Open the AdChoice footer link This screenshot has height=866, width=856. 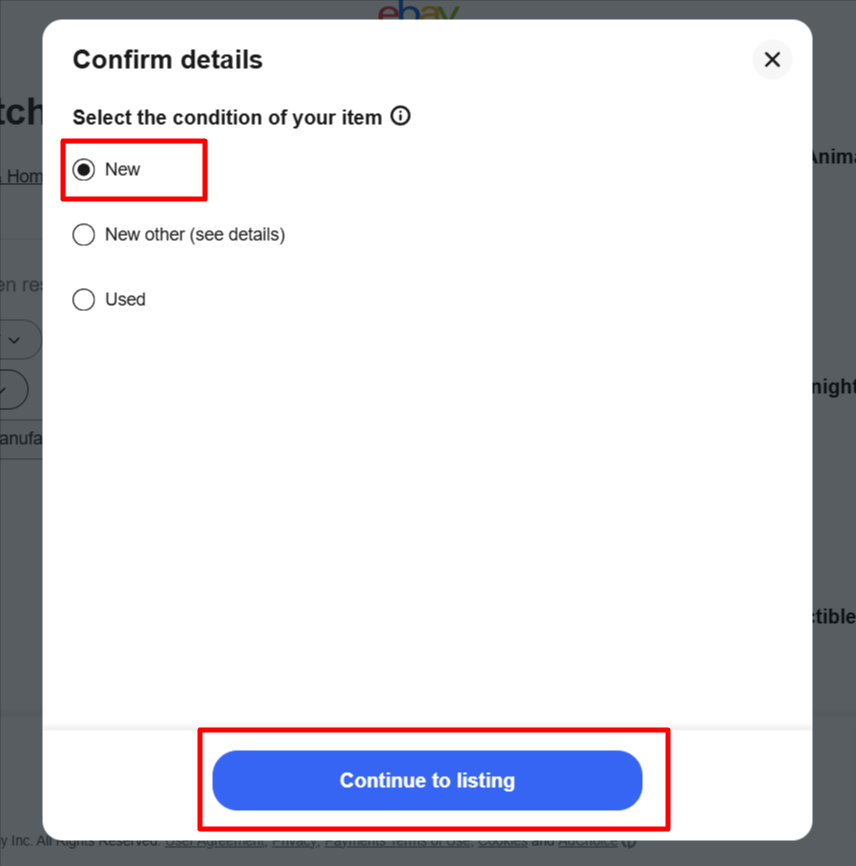[x=588, y=842]
